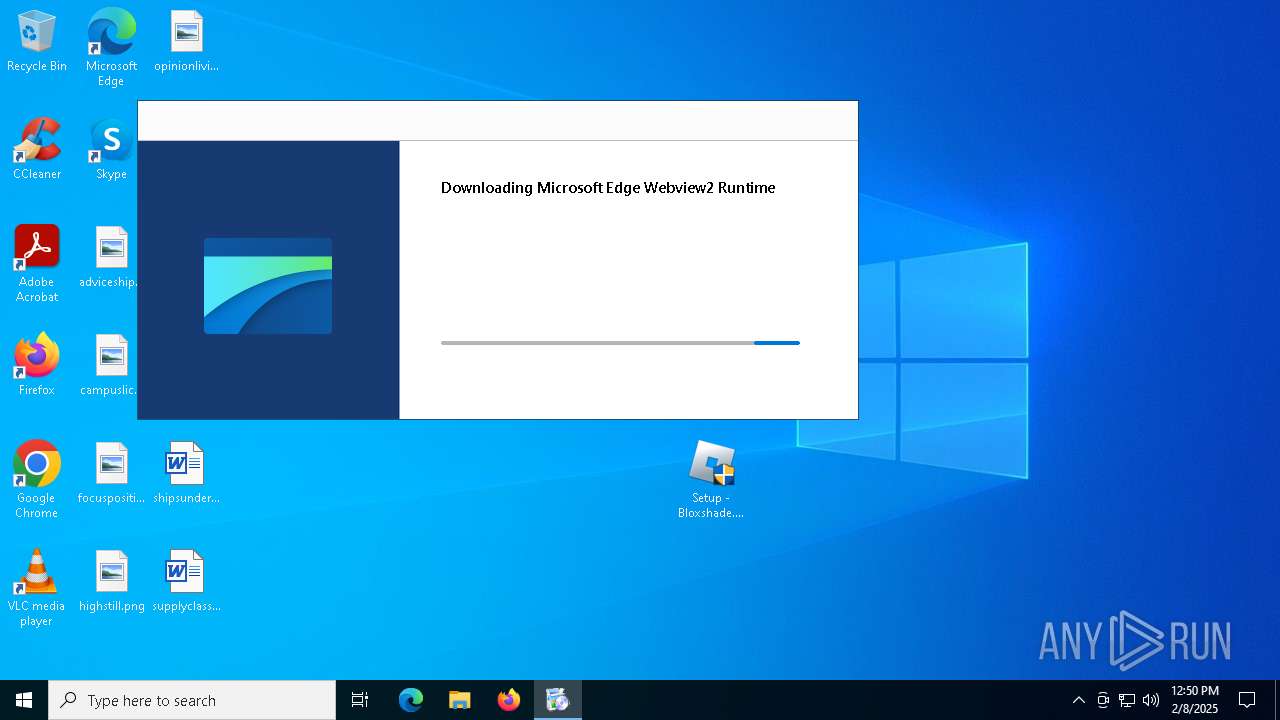1280x720 pixels.
Task: Open network status tray icon
Action: tap(1127, 700)
